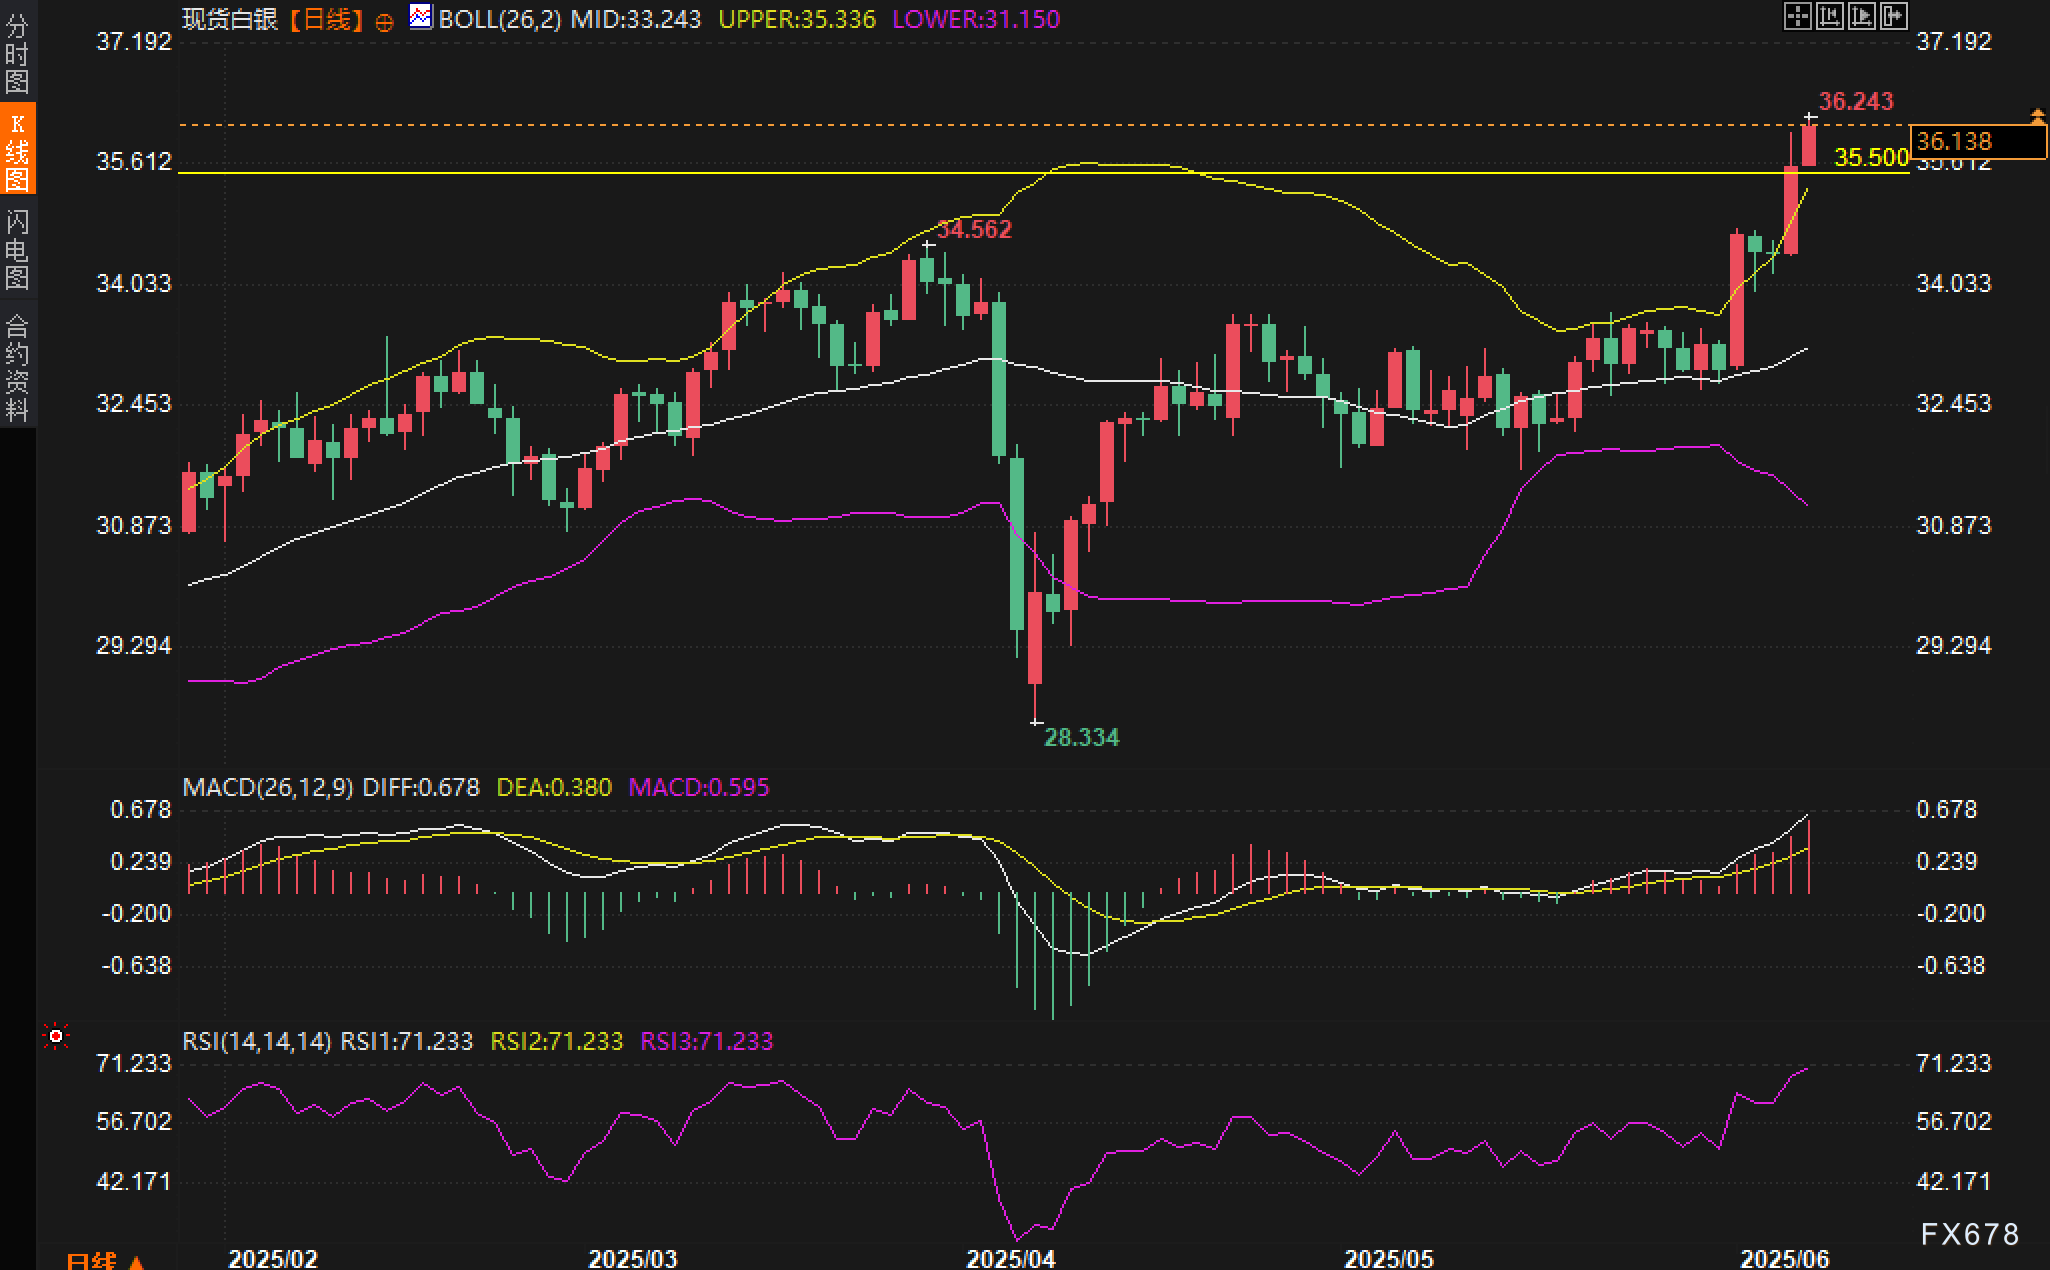
Task: Click the orange circled-plus icon beside 日线
Action: pos(384,22)
